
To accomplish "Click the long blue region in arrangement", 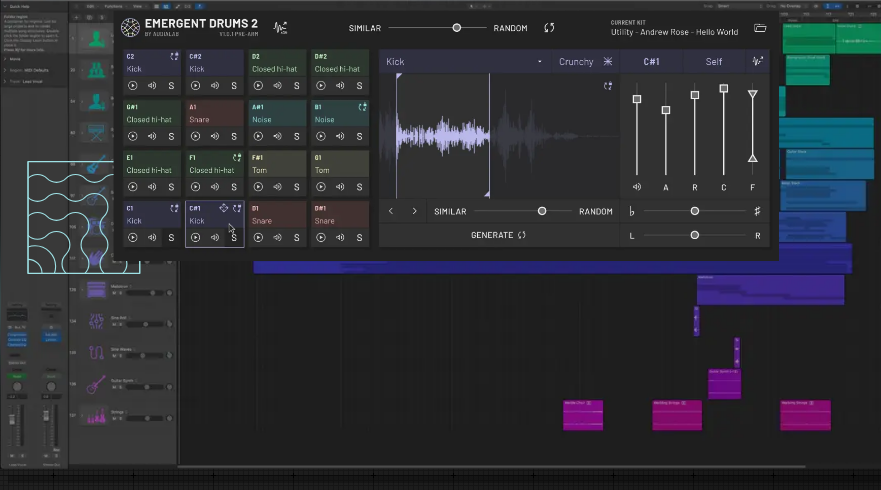I will pos(553,267).
